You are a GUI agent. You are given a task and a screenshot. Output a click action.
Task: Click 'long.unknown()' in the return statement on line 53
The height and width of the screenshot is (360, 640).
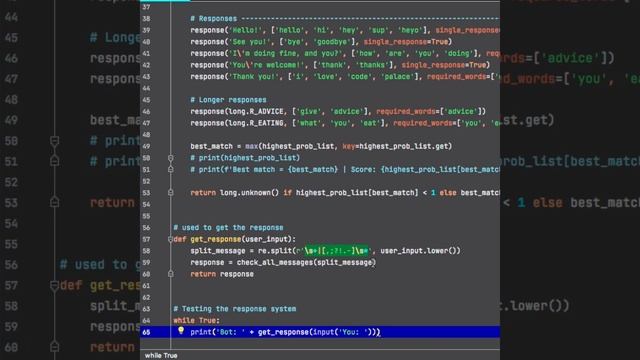pyautogui.click(x=249, y=193)
